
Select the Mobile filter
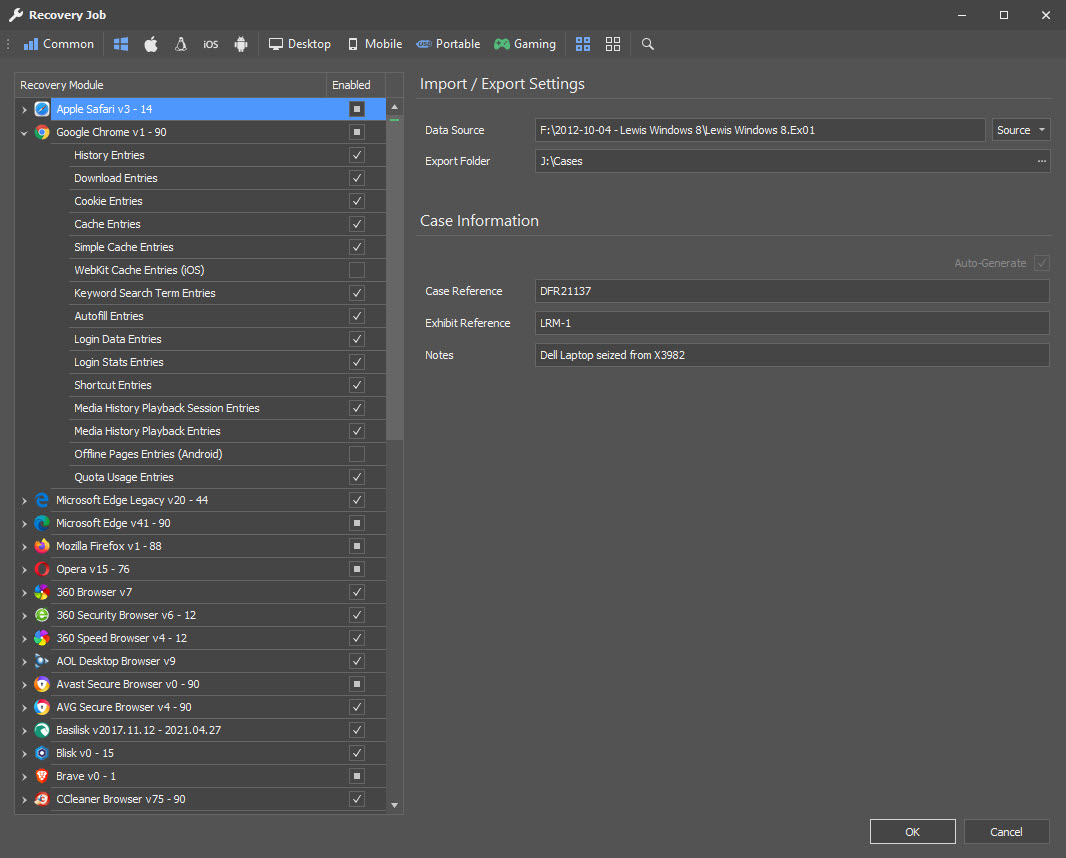click(375, 44)
